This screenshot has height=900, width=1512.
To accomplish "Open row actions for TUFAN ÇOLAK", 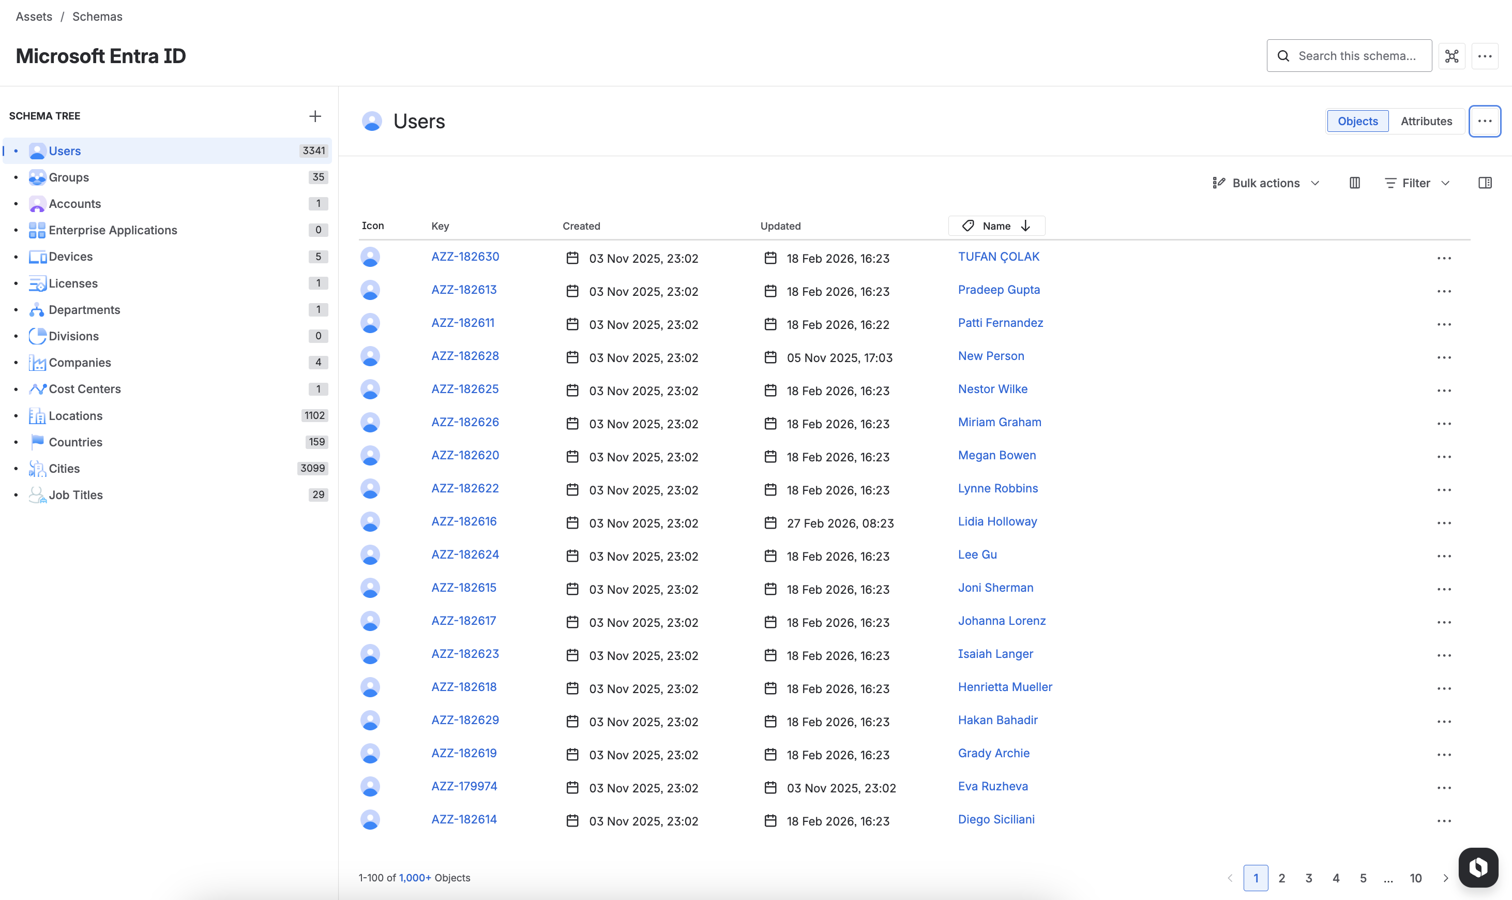I will pyautogui.click(x=1443, y=258).
